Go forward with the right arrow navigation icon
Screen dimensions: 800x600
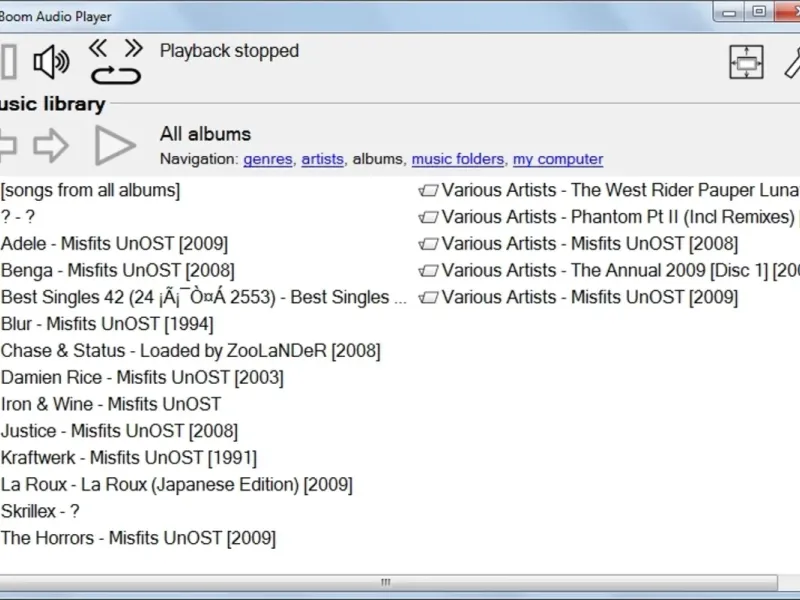(x=51, y=145)
